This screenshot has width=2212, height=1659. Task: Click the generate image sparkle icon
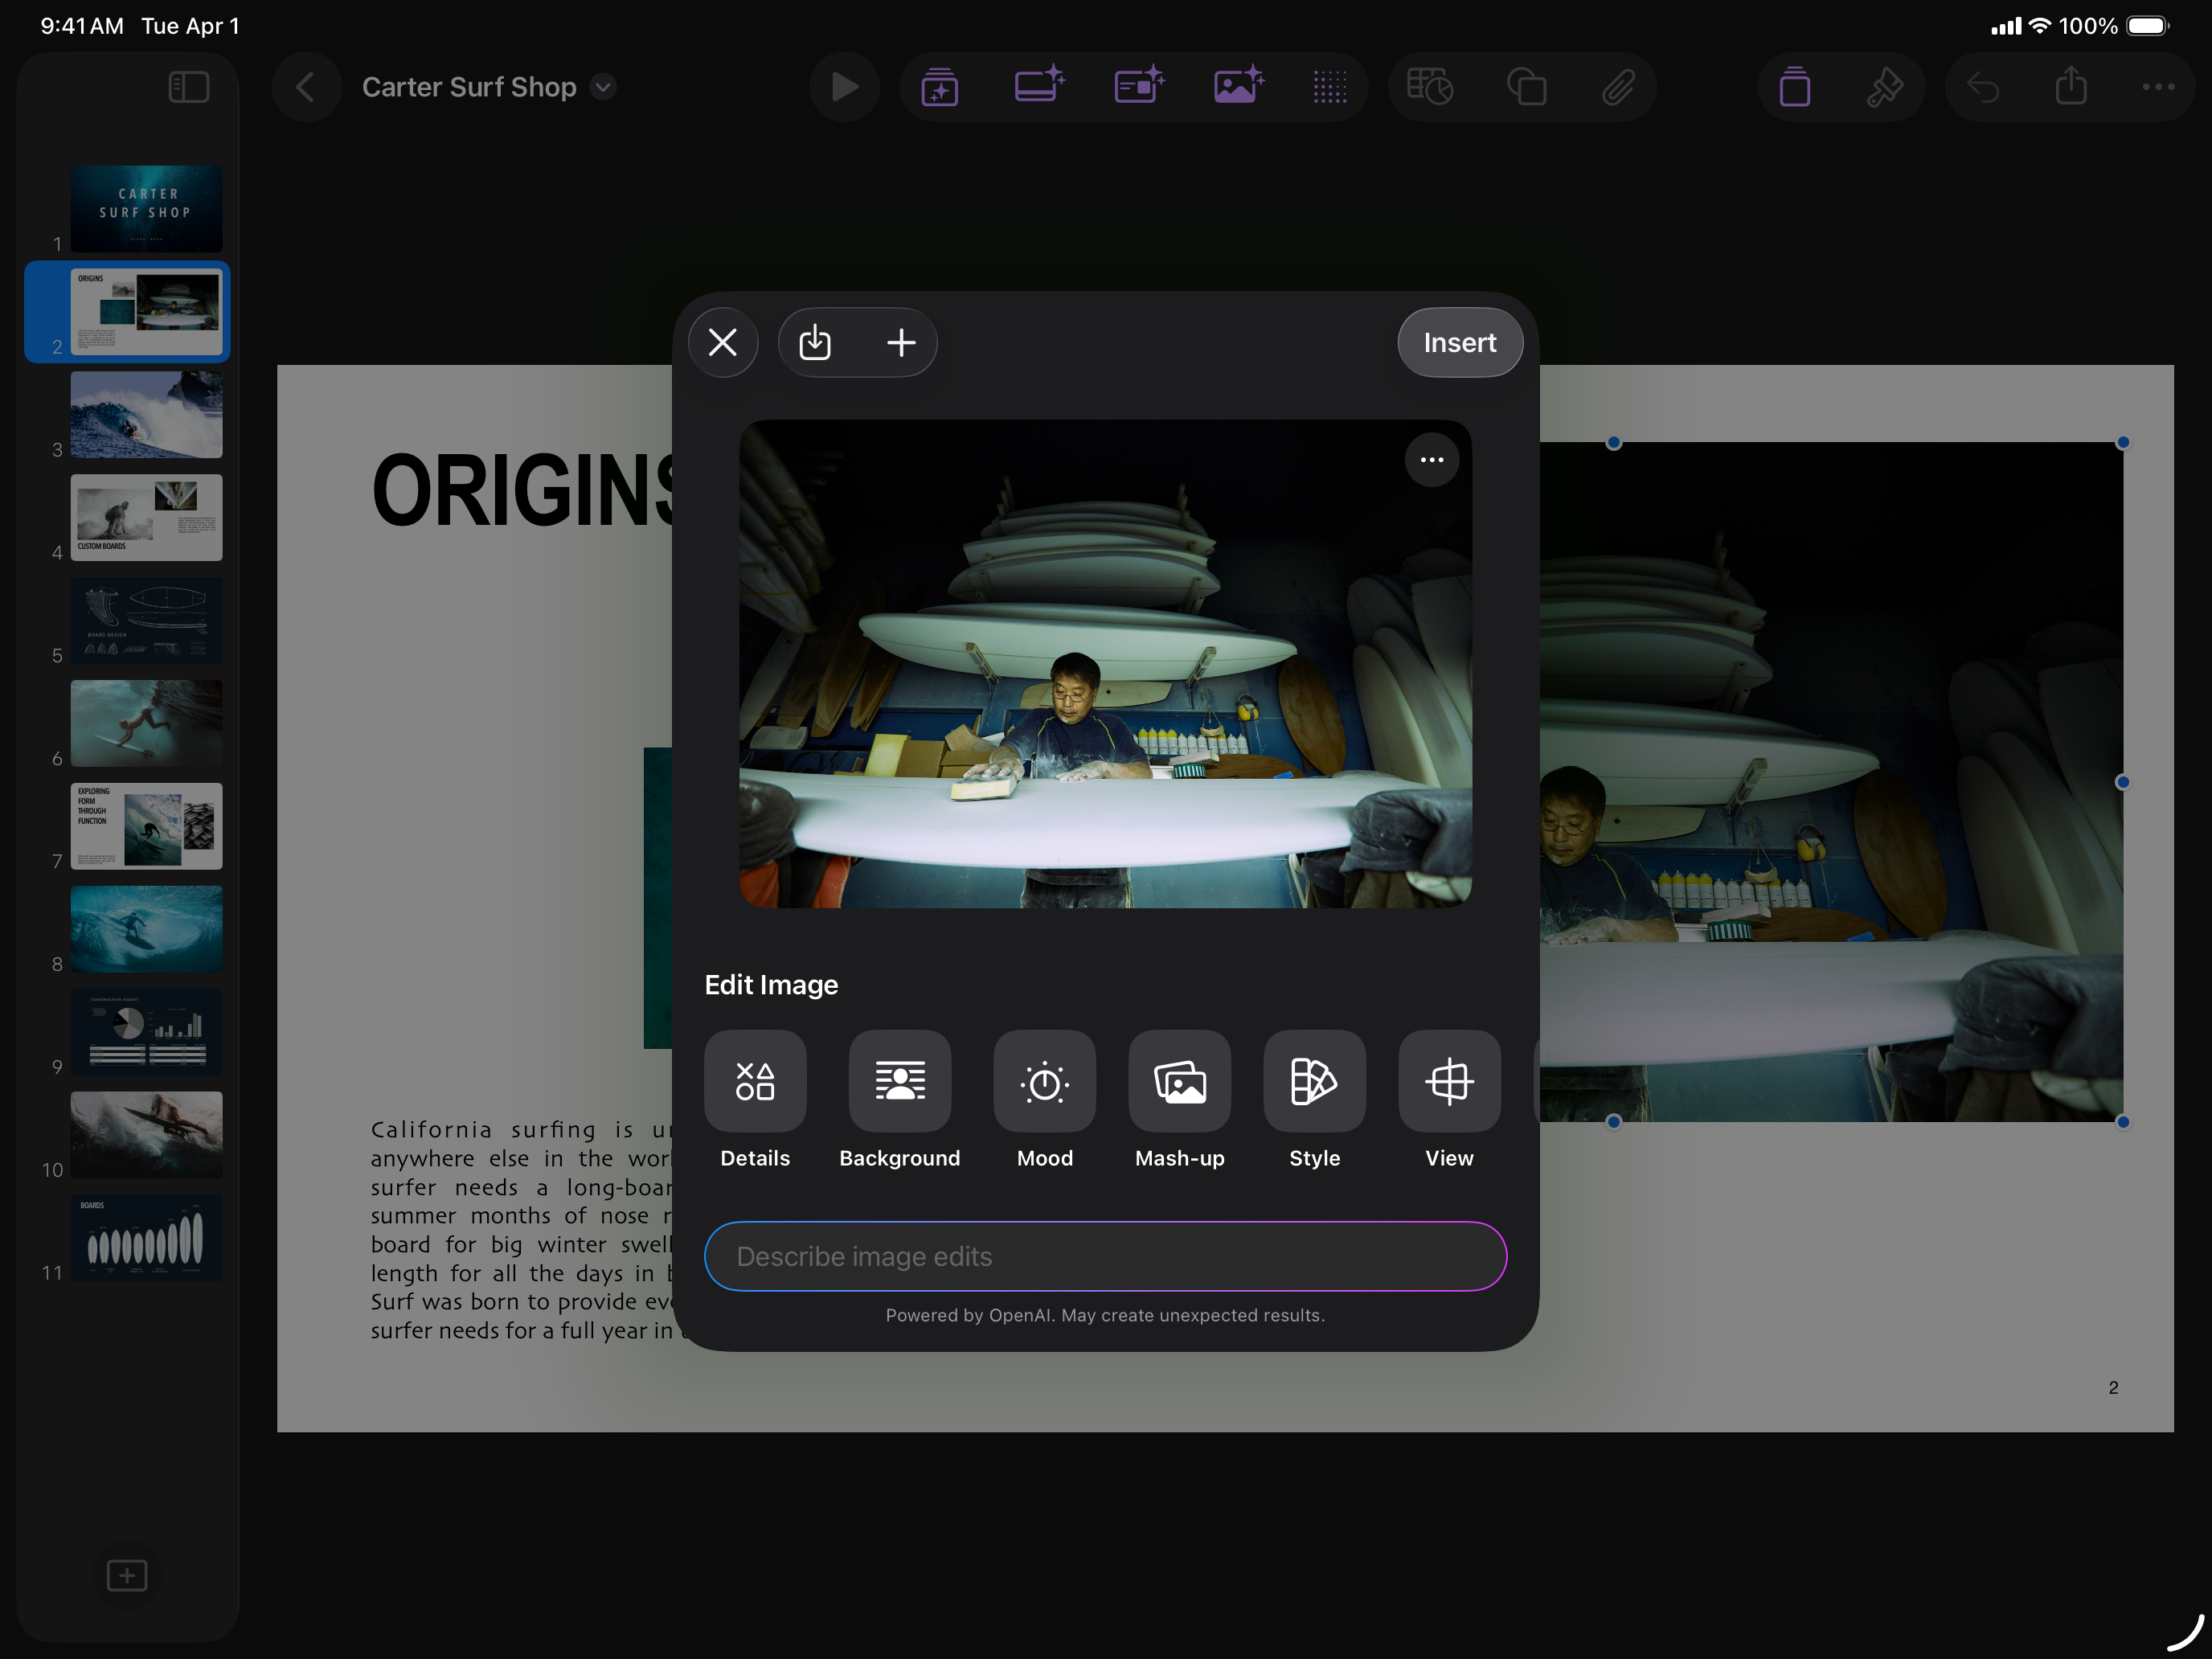(1238, 85)
